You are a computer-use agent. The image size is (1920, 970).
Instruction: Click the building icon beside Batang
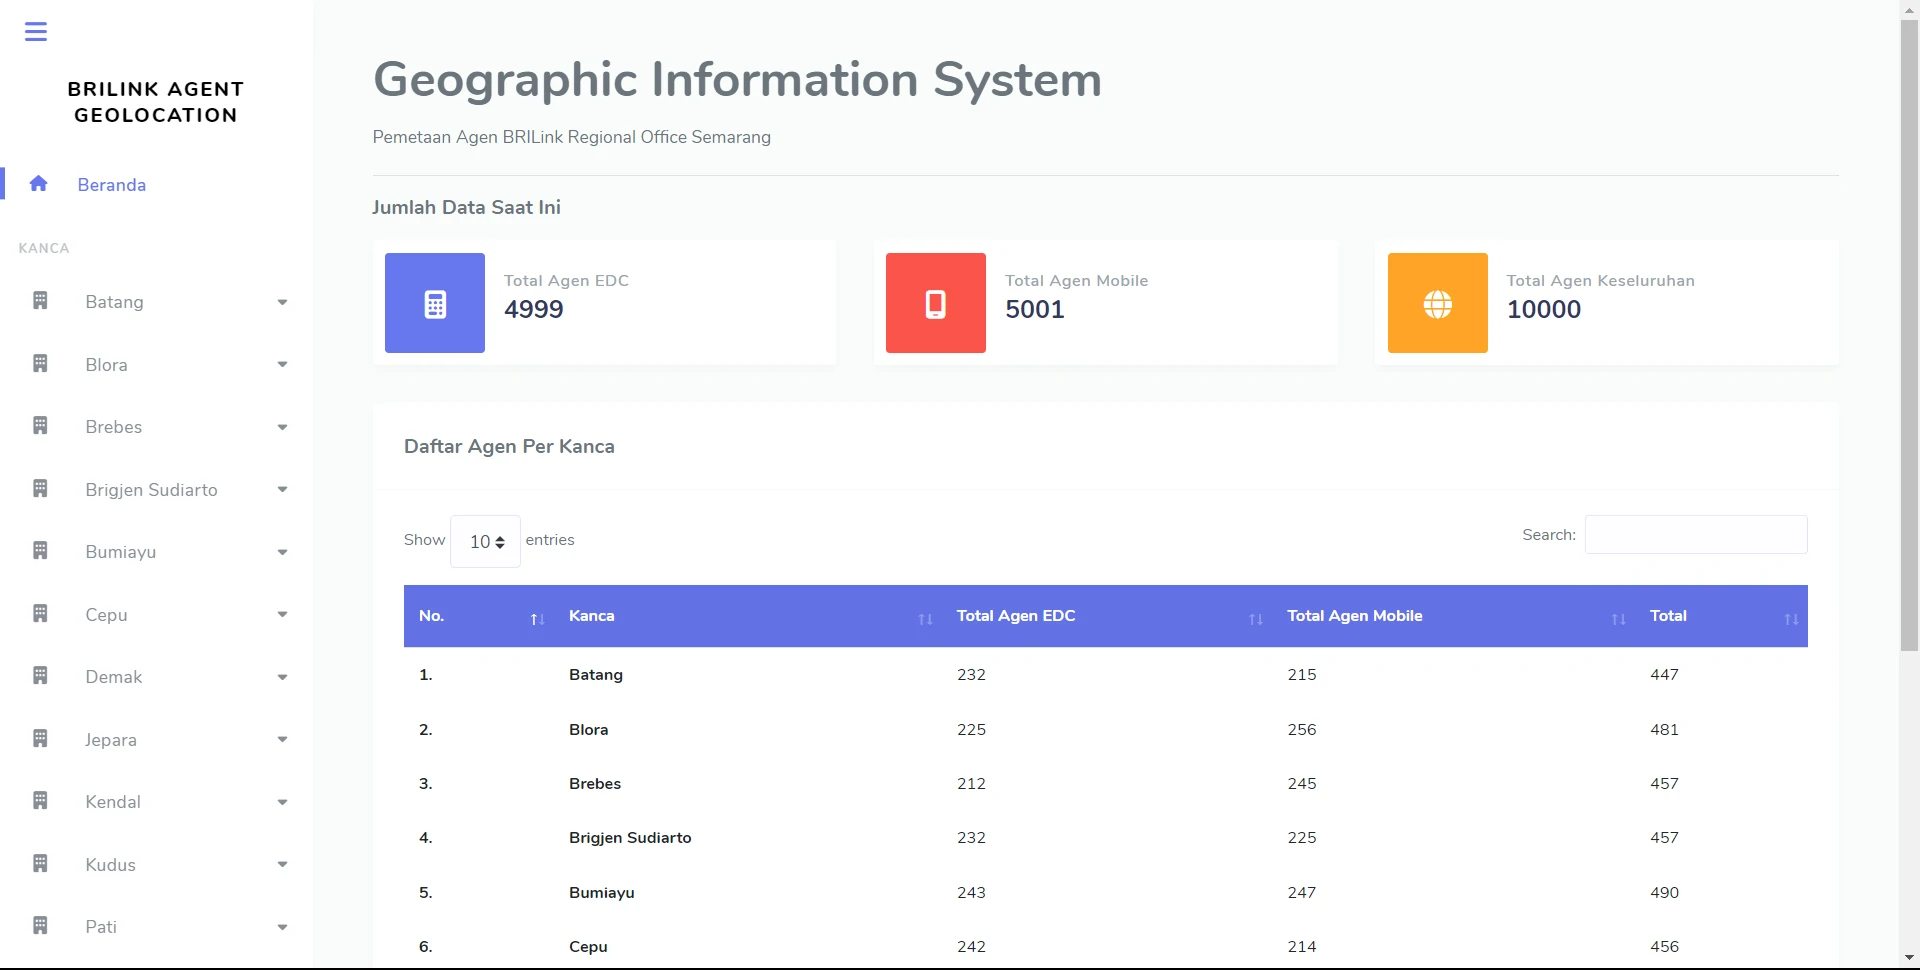(x=39, y=299)
